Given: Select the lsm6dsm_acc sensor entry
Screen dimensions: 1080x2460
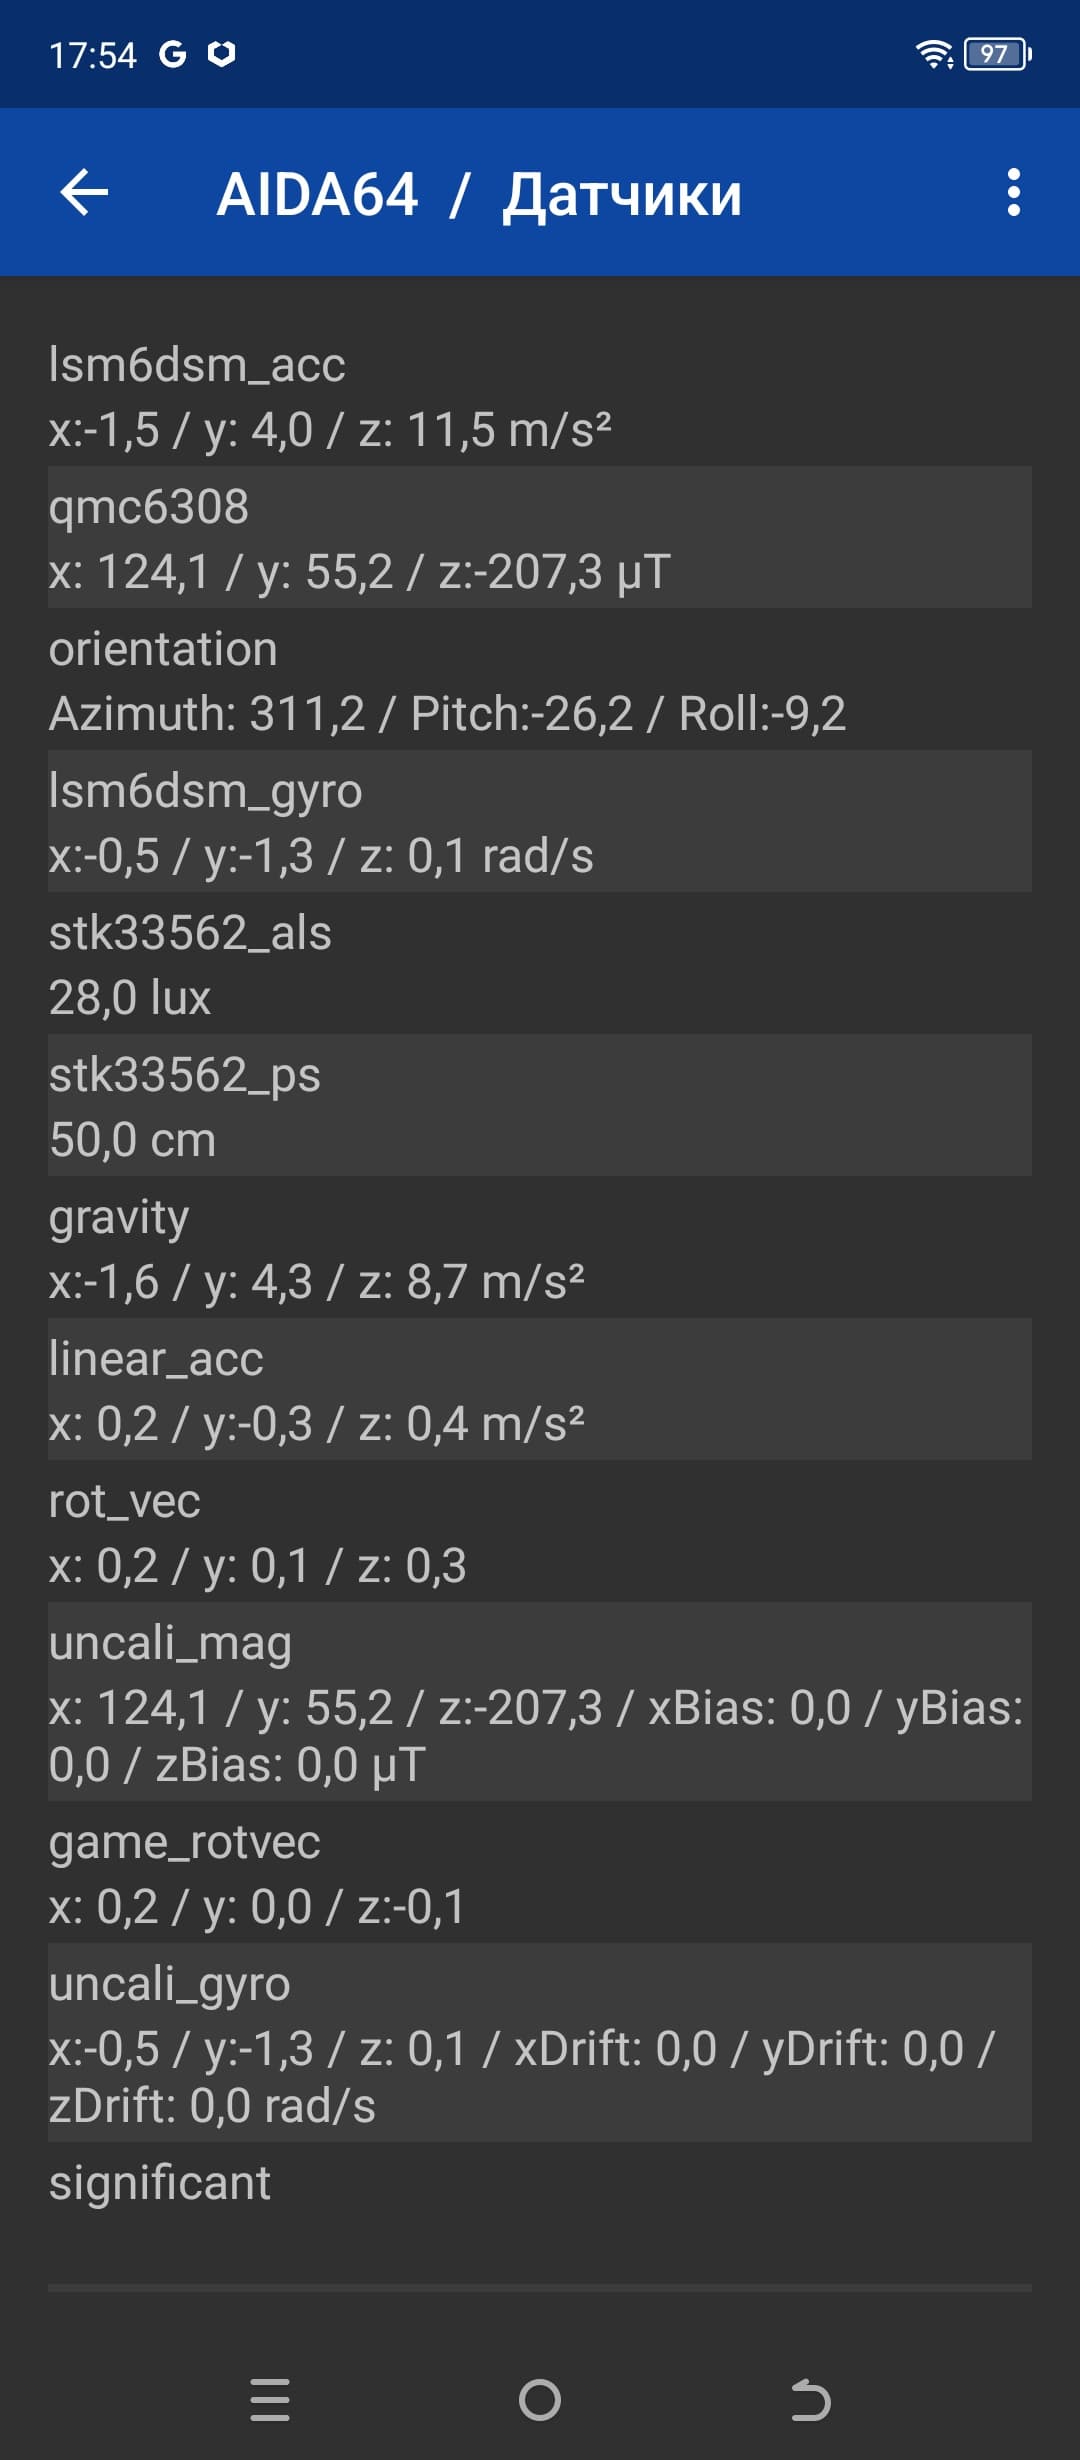Looking at the screenshot, I should coord(540,396).
